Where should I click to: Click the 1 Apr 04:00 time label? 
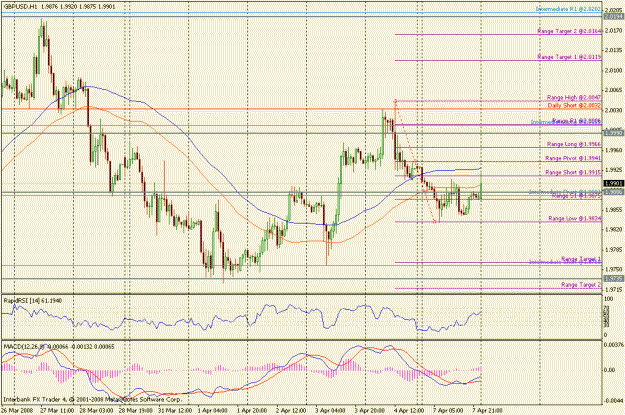(212, 410)
